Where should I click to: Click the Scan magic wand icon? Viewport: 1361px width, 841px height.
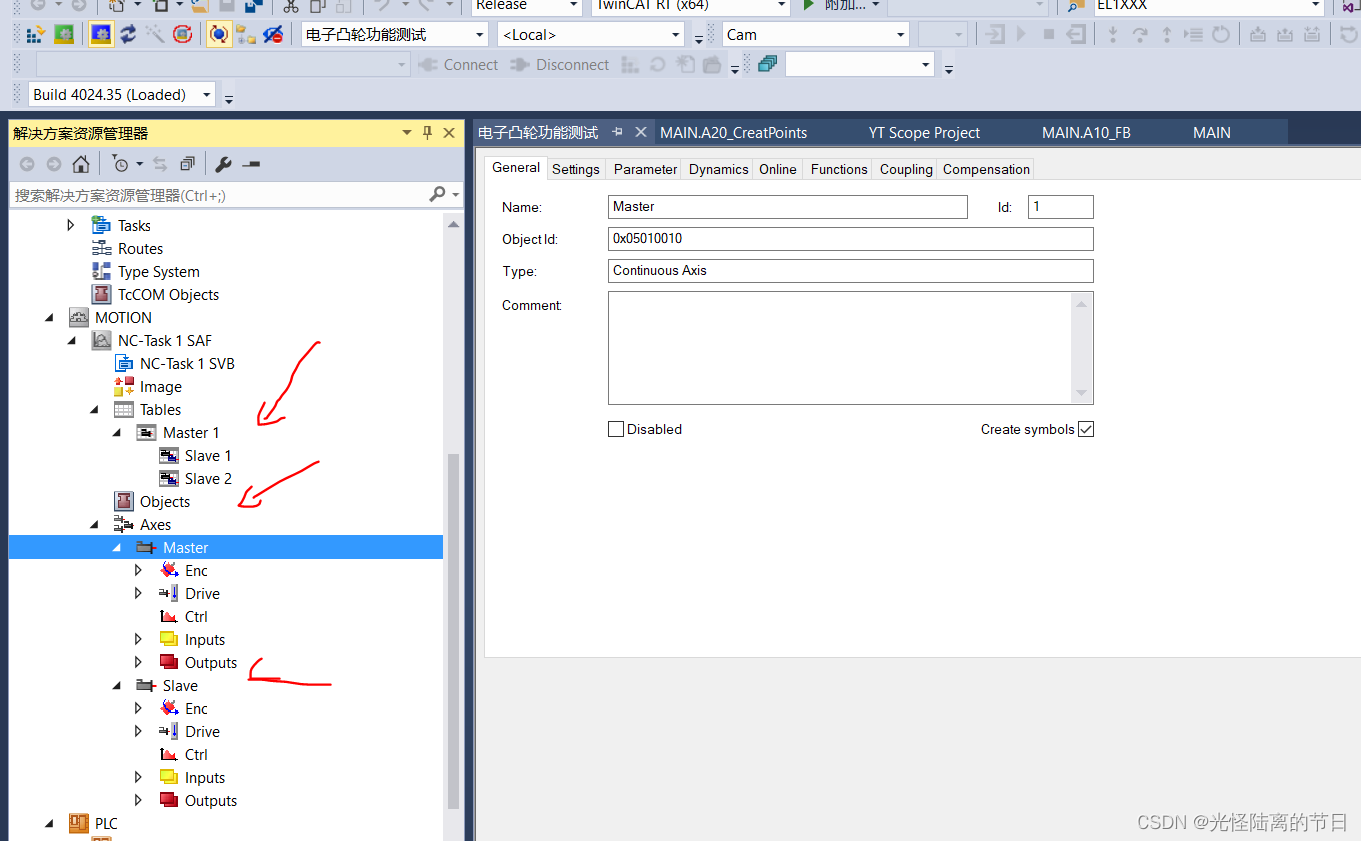pyautogui.click(x=155, y=34)
